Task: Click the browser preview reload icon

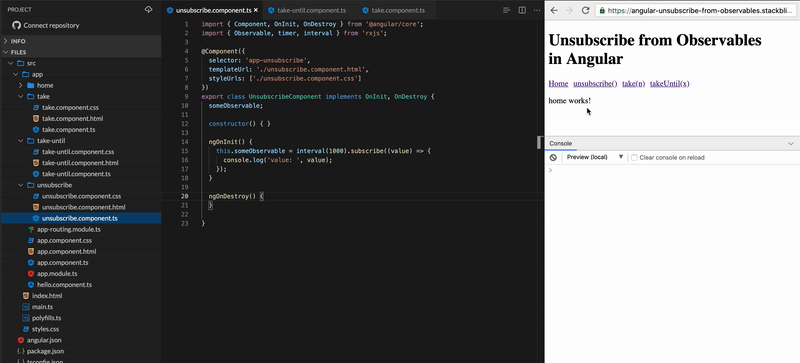Action: pos(585,10)
